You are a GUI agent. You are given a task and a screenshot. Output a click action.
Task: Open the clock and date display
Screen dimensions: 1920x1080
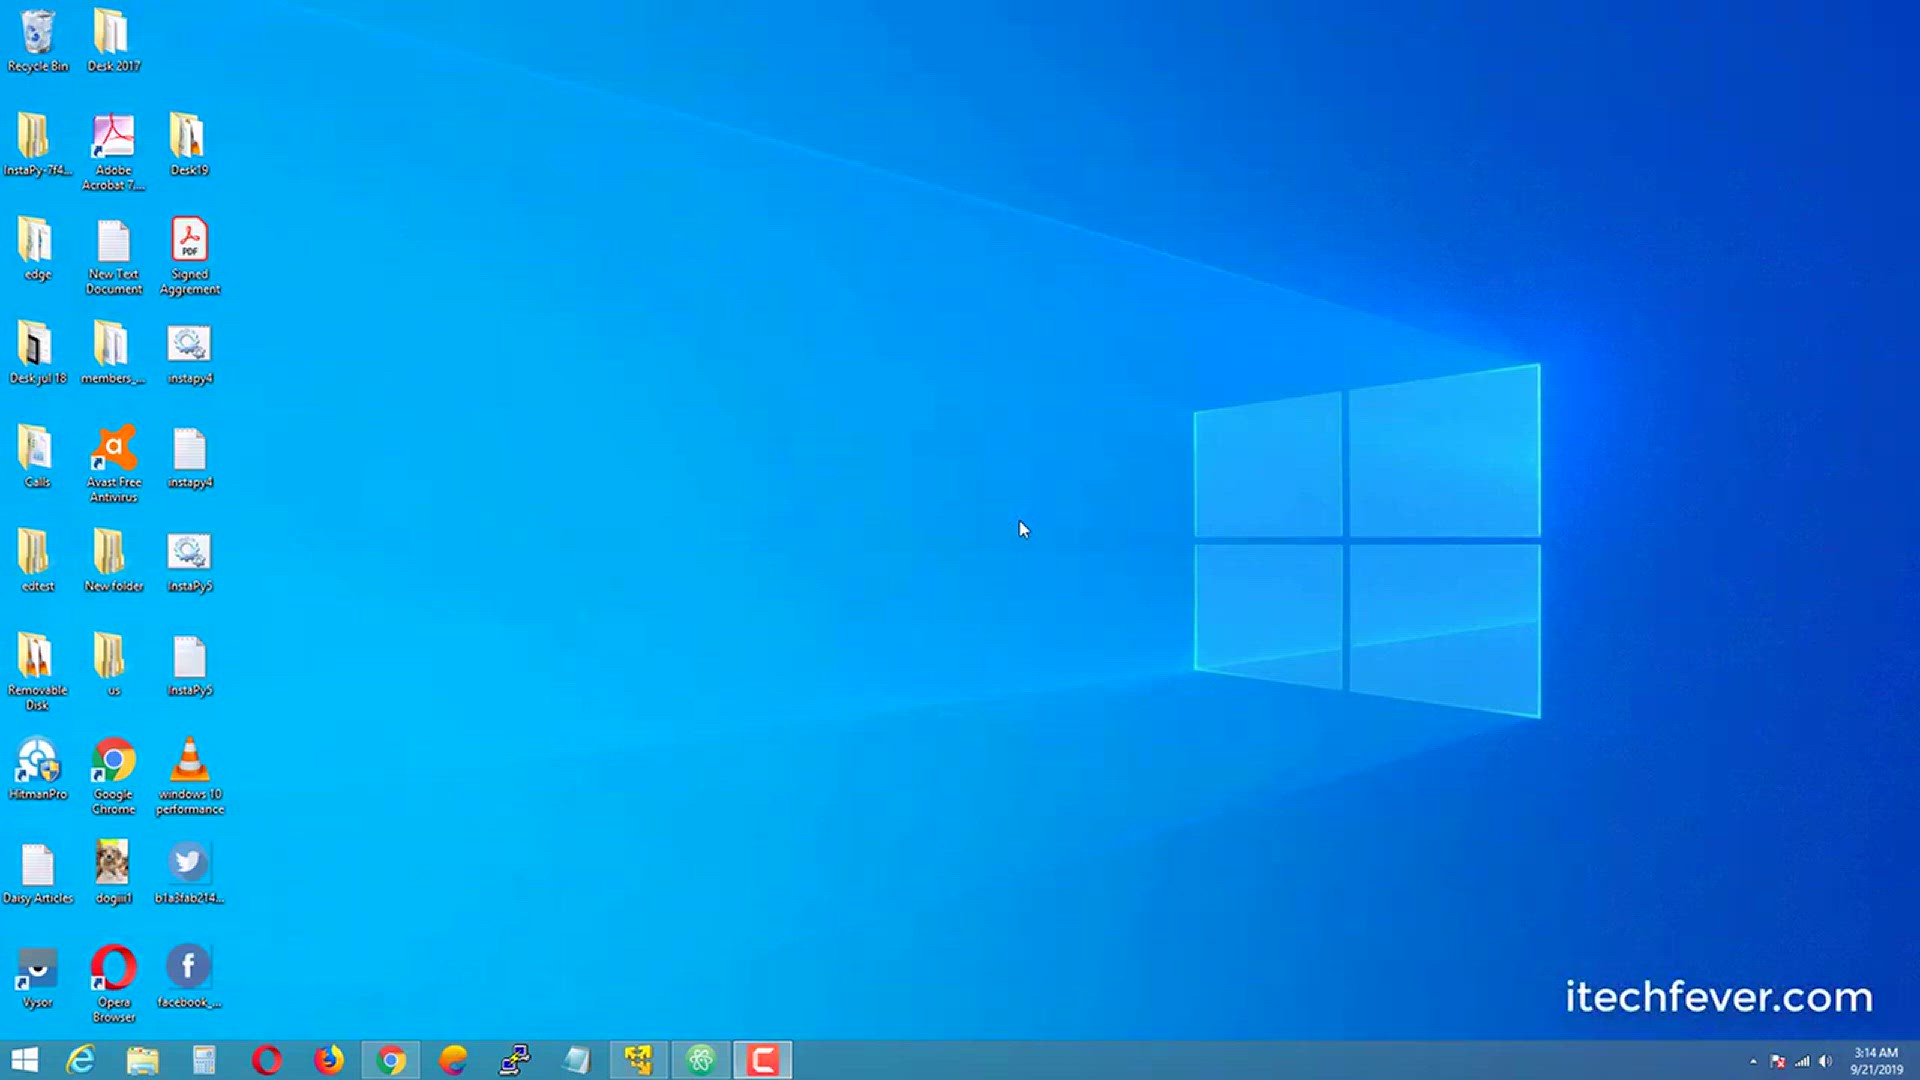point(1876,1060)
